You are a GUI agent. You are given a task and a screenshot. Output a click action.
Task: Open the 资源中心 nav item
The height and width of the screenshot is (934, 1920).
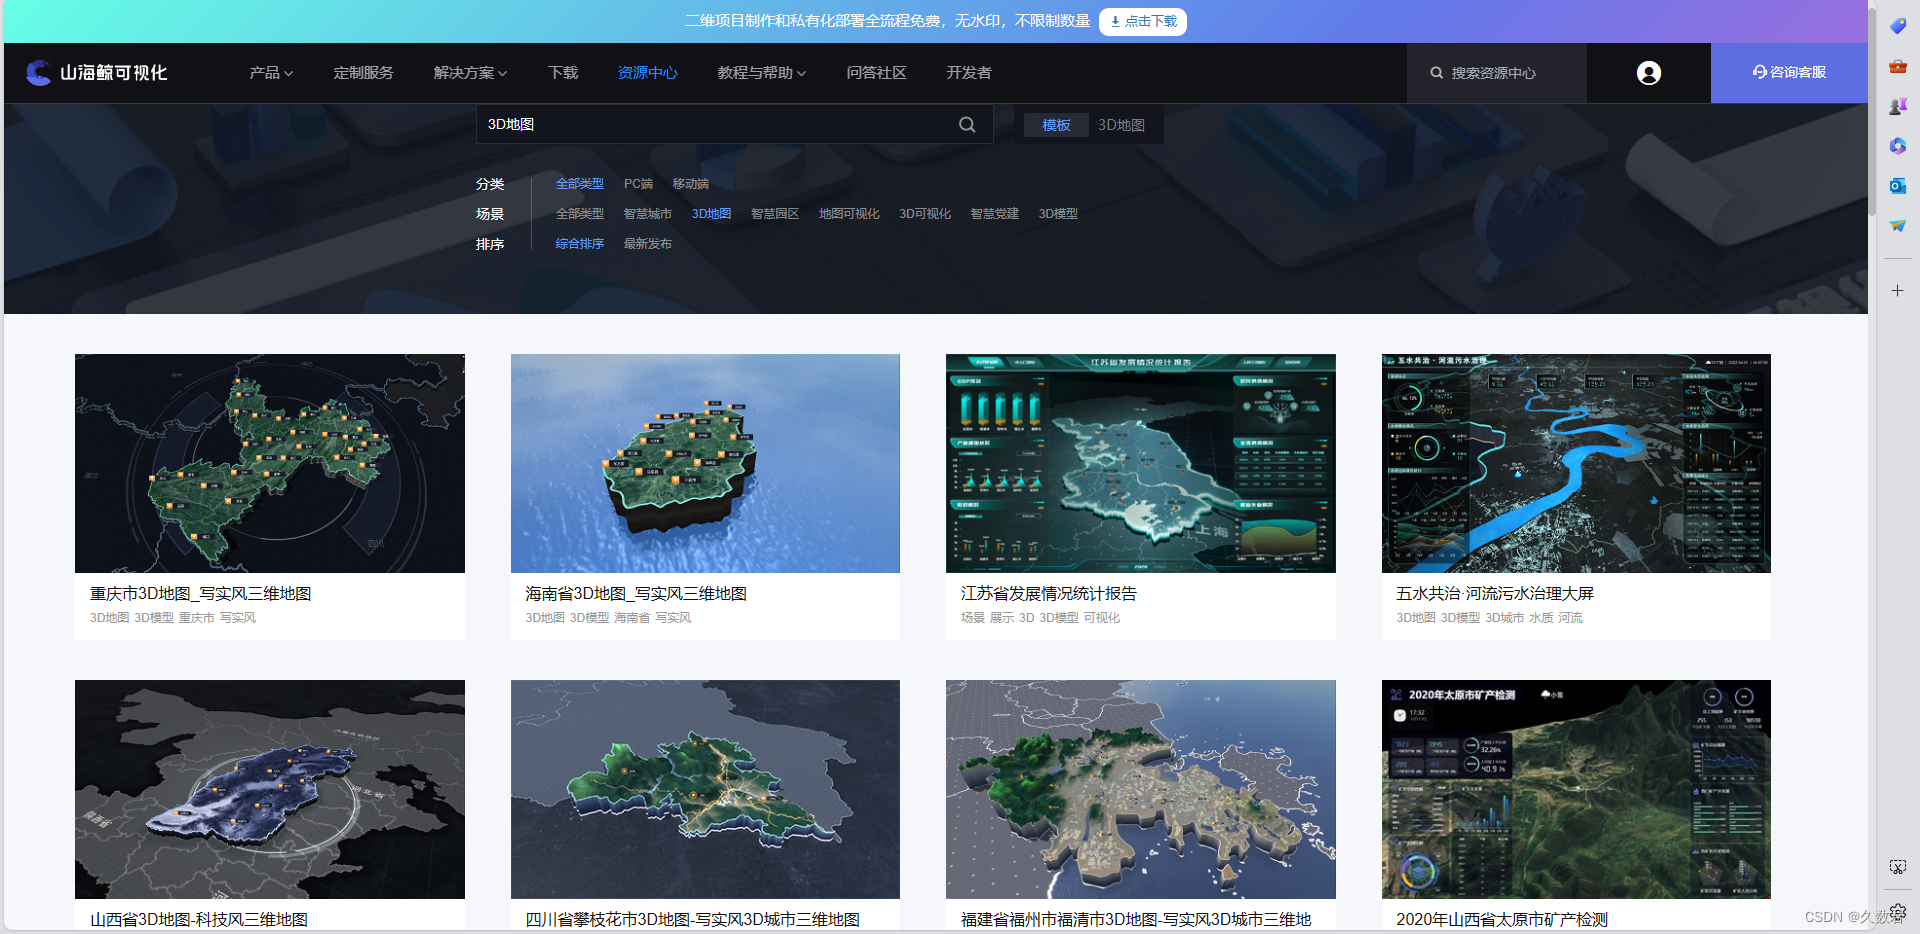[x=648, y=73]
